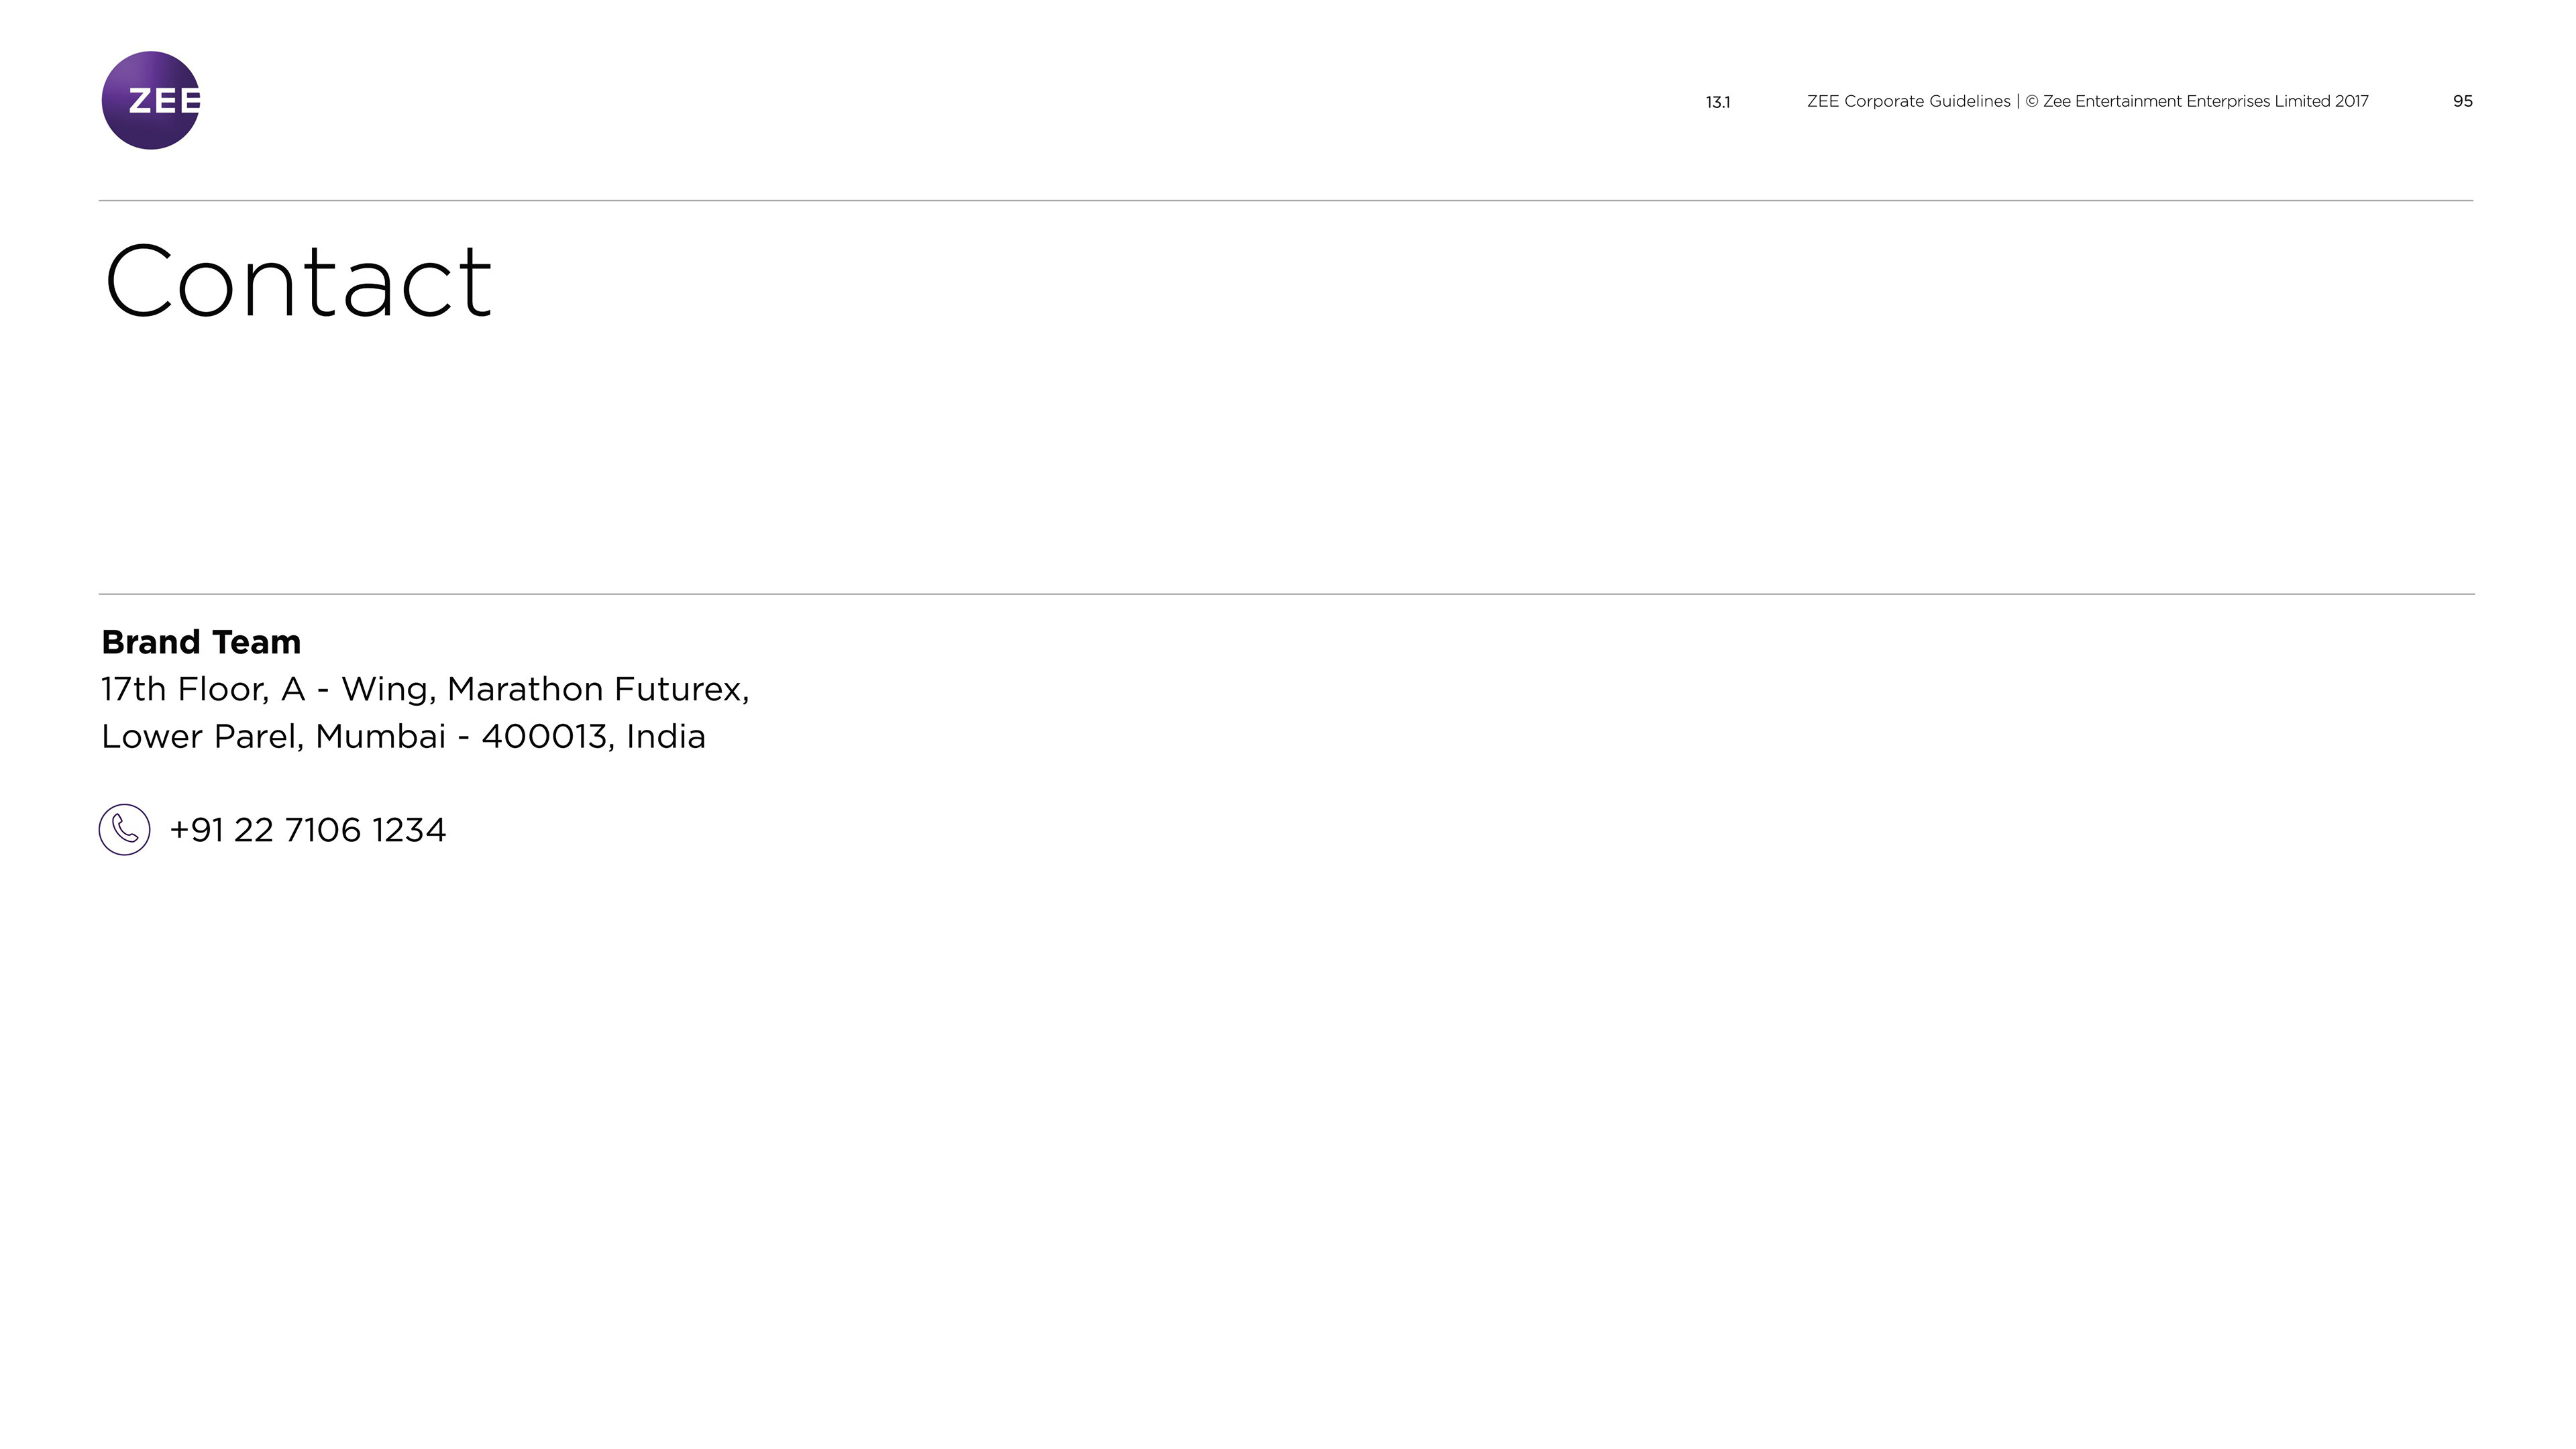The height and width of the screenshot is (1449, 2576).
Task: Click the words Marathon Futurex
Action: point(596,689)
